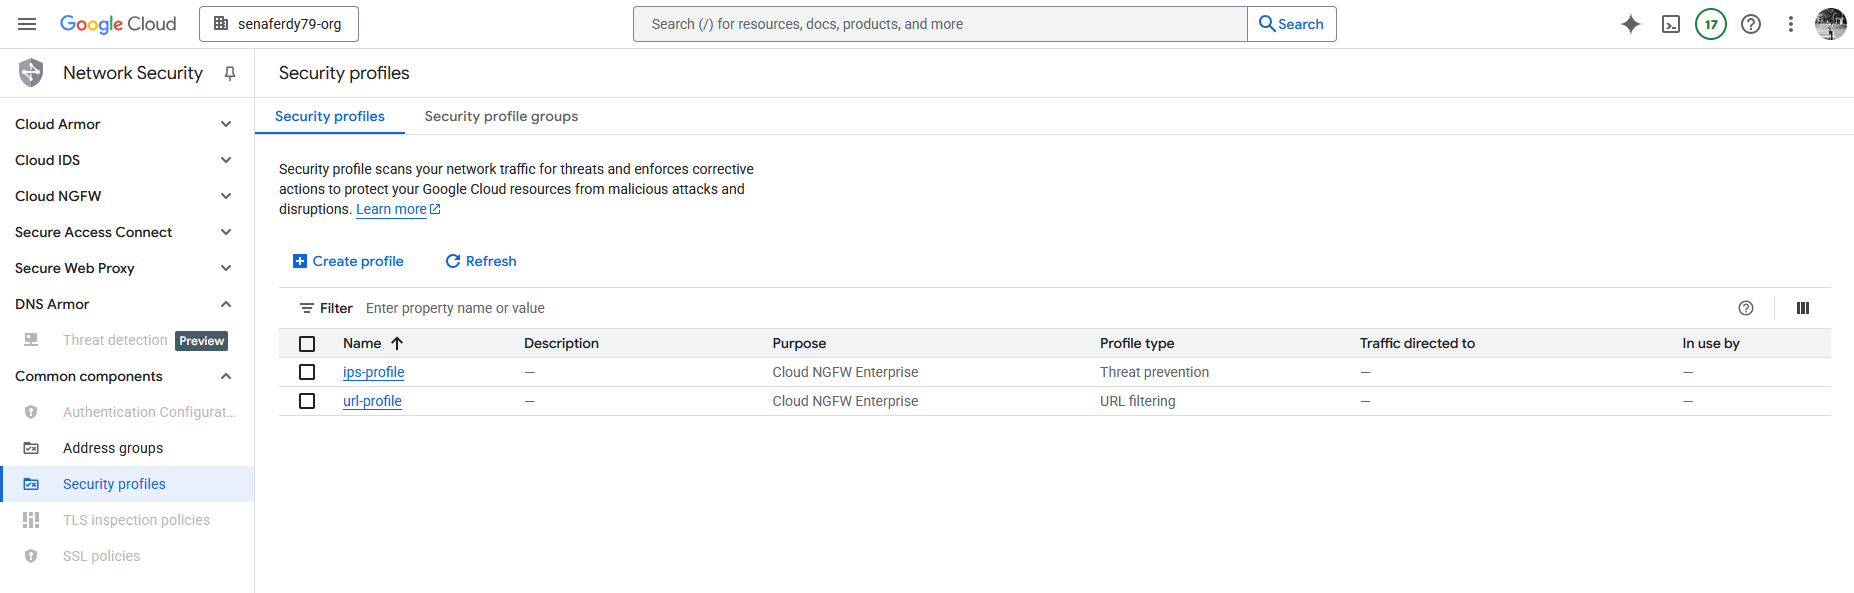
Task: Click the filter help icon in table toolbar
Action: (x=1745, y=308)
